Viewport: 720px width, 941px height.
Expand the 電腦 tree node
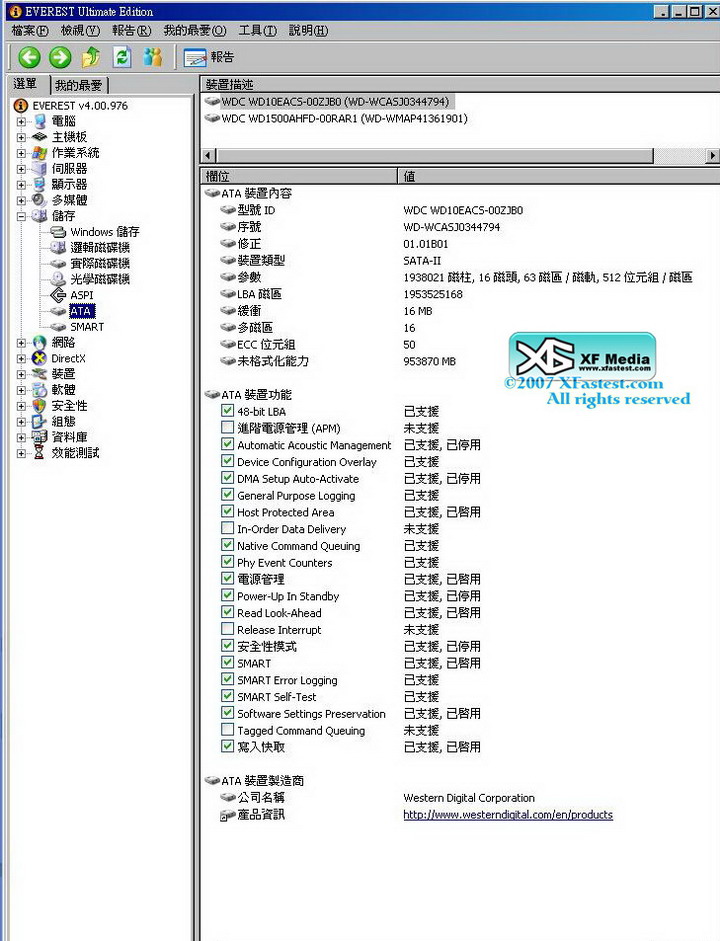click(x=21, y=121)
